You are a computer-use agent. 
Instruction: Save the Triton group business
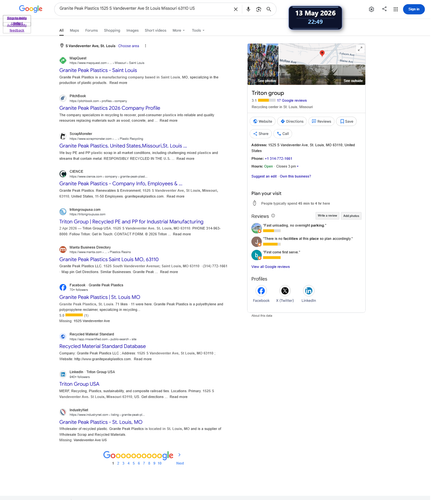coord(346,121)
